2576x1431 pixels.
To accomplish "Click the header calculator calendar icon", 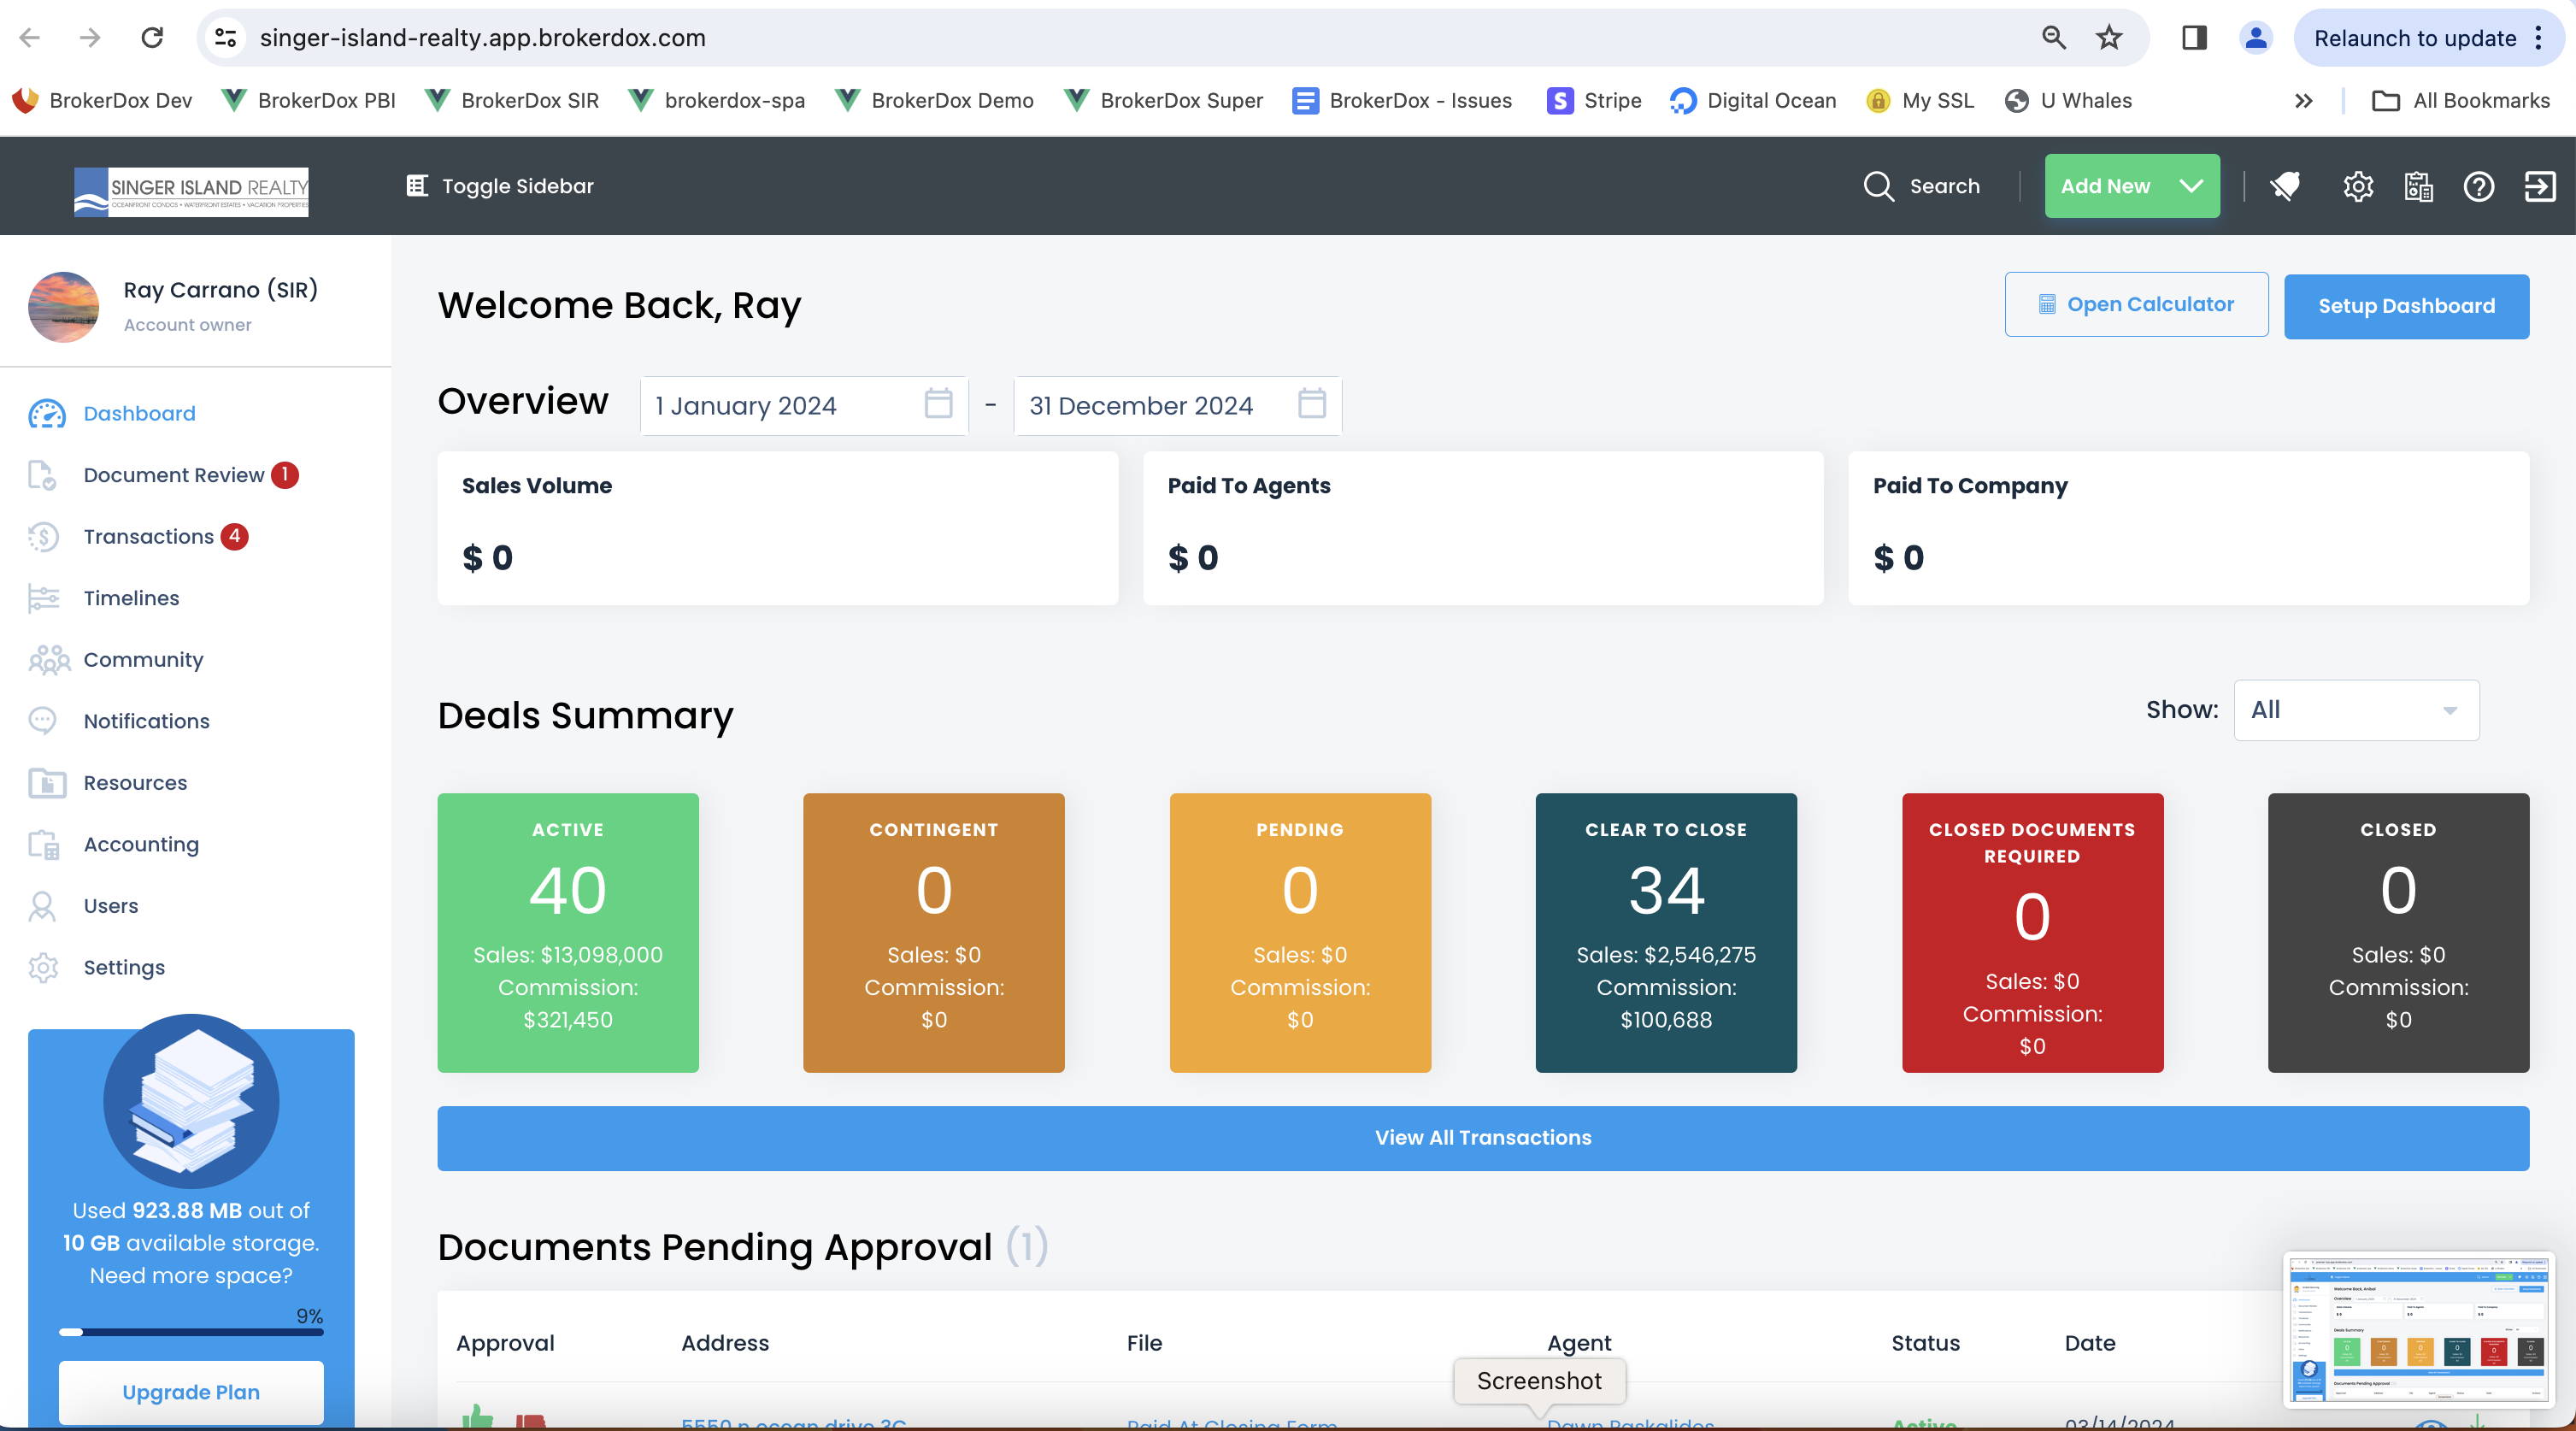I will (x=2418, y=186).
